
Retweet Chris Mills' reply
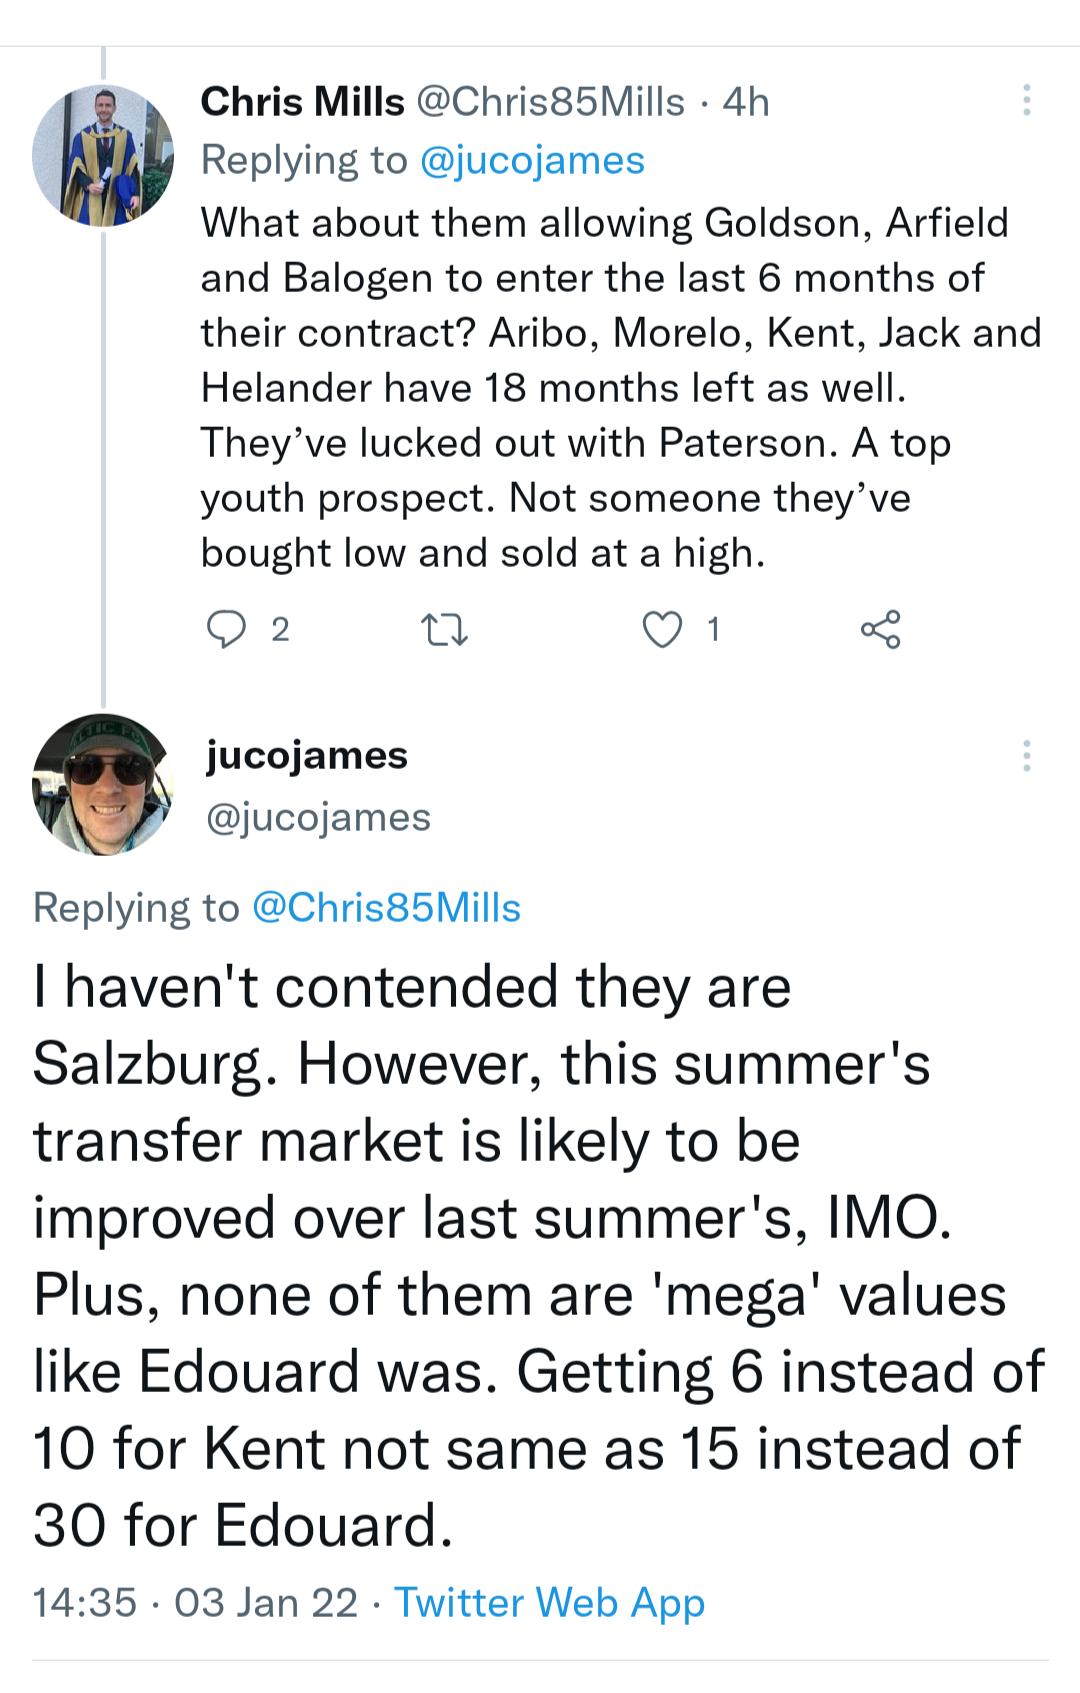[x=444, y=630]
